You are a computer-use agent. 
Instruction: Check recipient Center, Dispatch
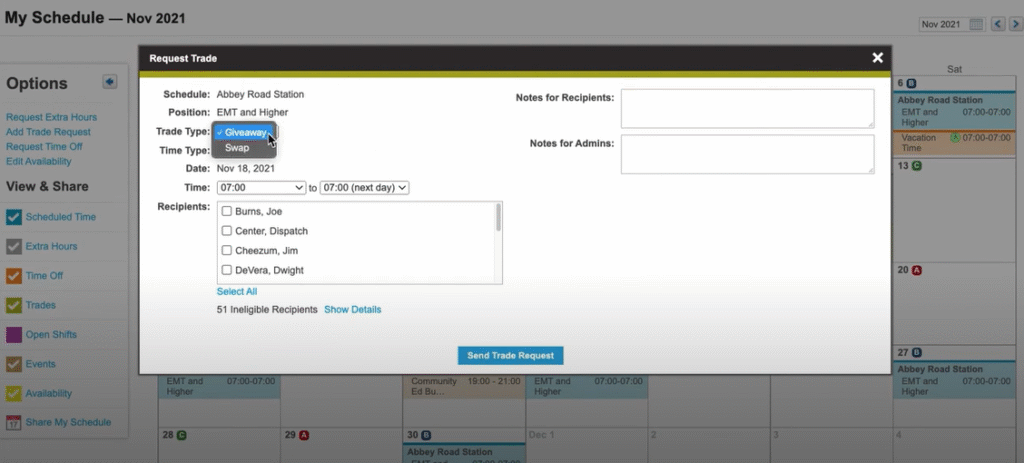[x=227, y=231]
